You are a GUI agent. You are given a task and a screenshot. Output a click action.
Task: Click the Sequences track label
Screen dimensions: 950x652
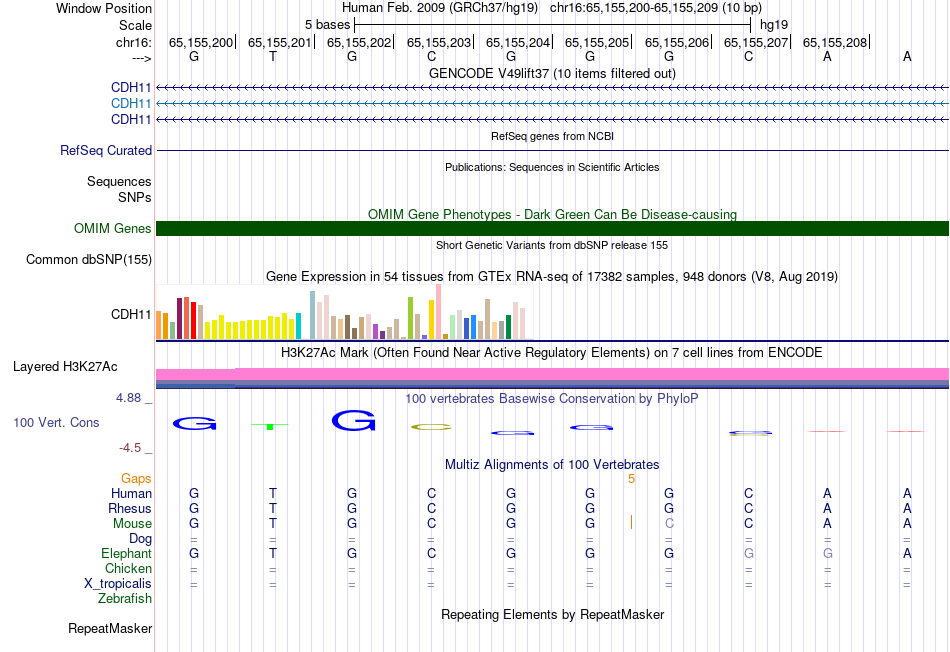click(x=119, y=181)
